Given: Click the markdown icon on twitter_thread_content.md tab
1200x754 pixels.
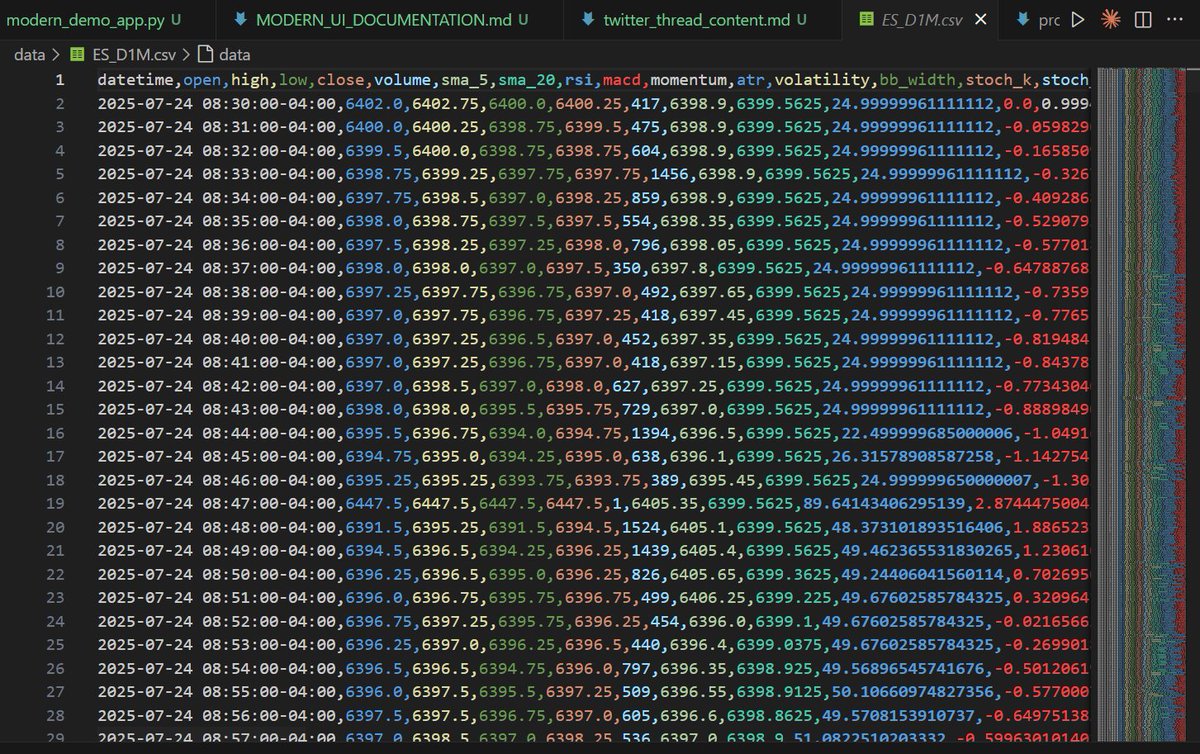Looking at the screenshot, I should 586,19.
